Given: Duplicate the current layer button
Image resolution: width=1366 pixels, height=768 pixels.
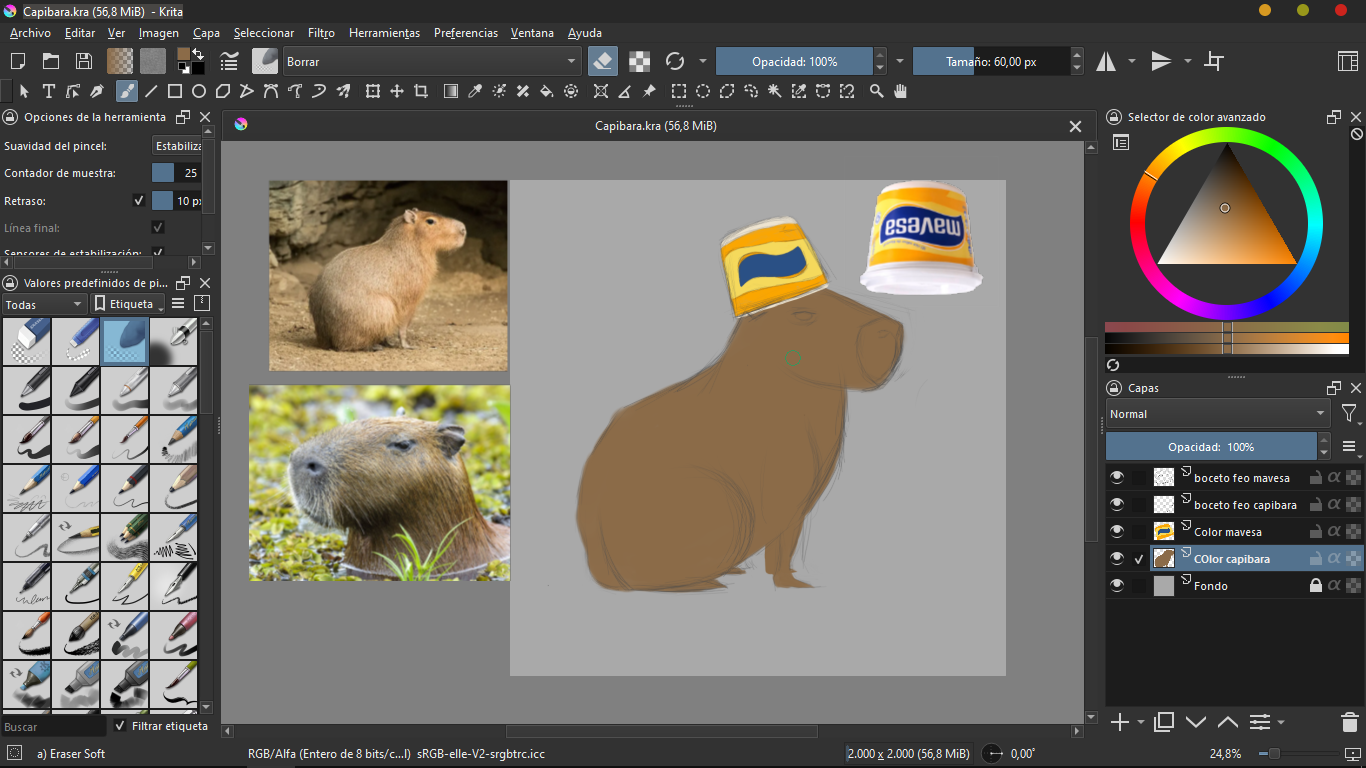Looking at the screenshot, I should tap(1163, 722).
